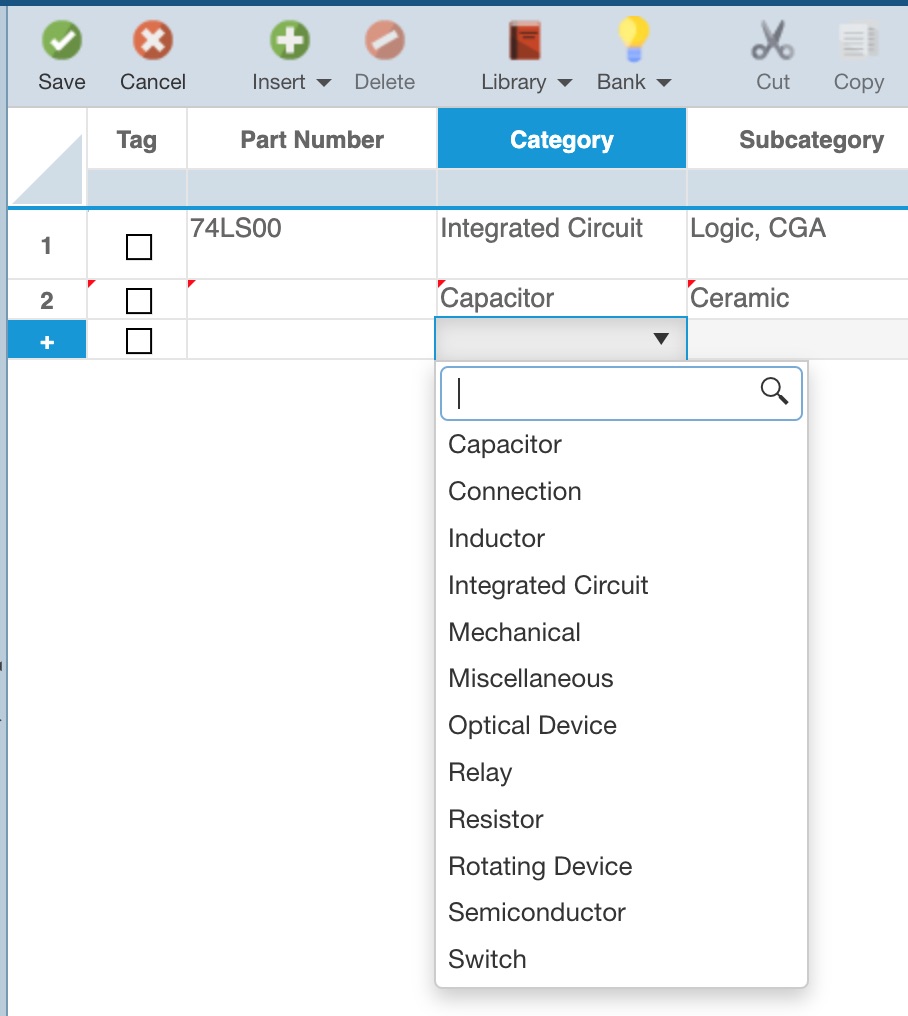Click the Part Number column header

point(312,140)
